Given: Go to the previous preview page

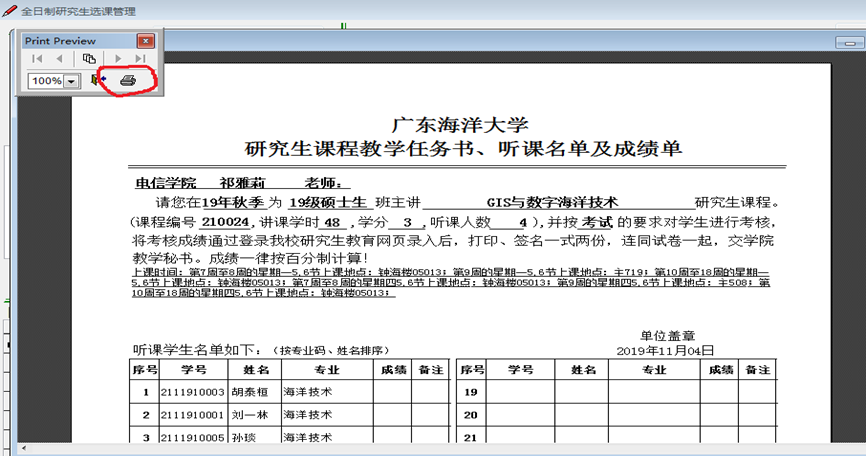Looking at the screenshot, I should point(60,60).
